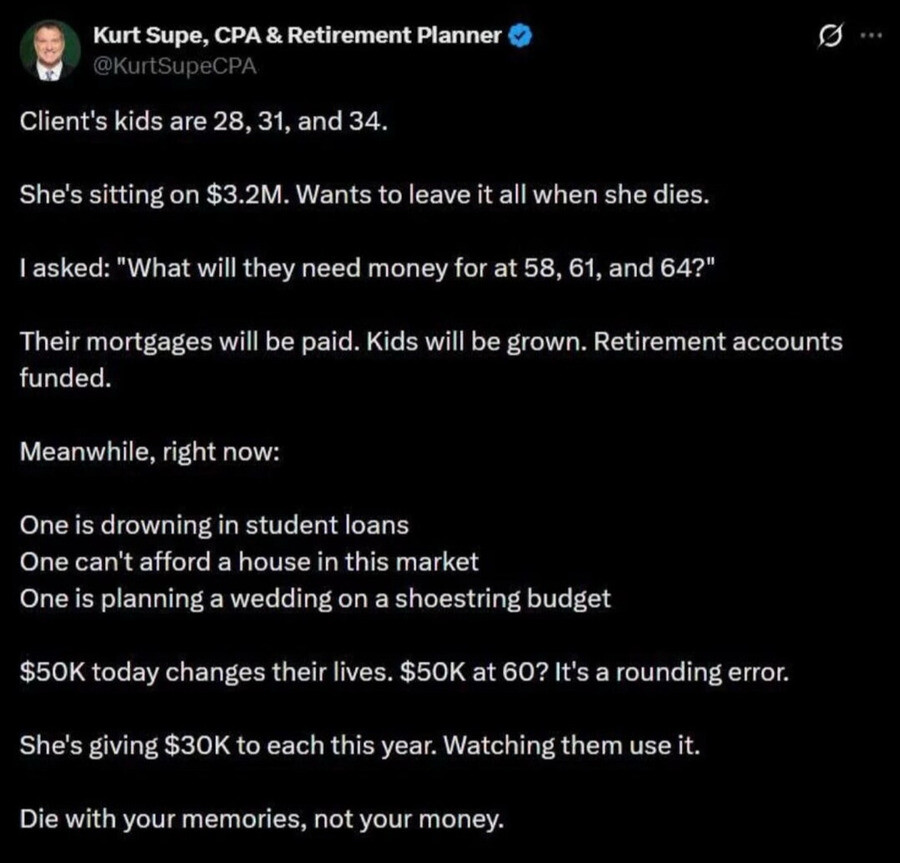
Task: Click the sentence about sitting on $3.2M
Action: (364, 195)
